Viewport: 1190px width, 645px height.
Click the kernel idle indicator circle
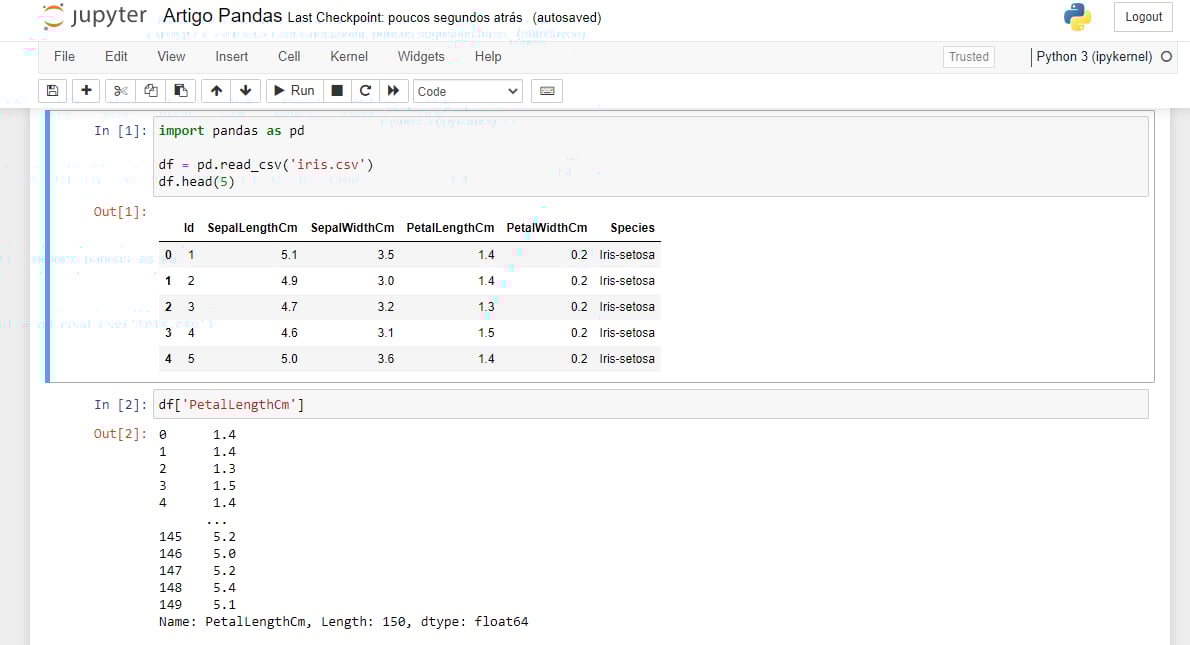tap(1166, 56)
